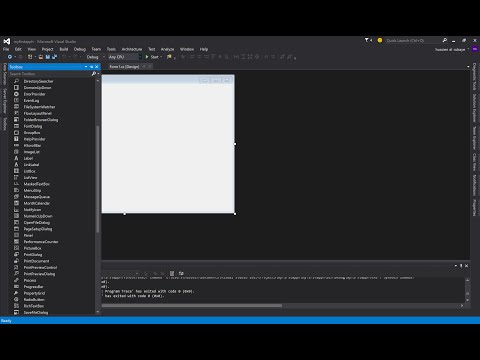Open the Architecture menu
The height and width of the screenshot is (360, 480).
[132, 49]
